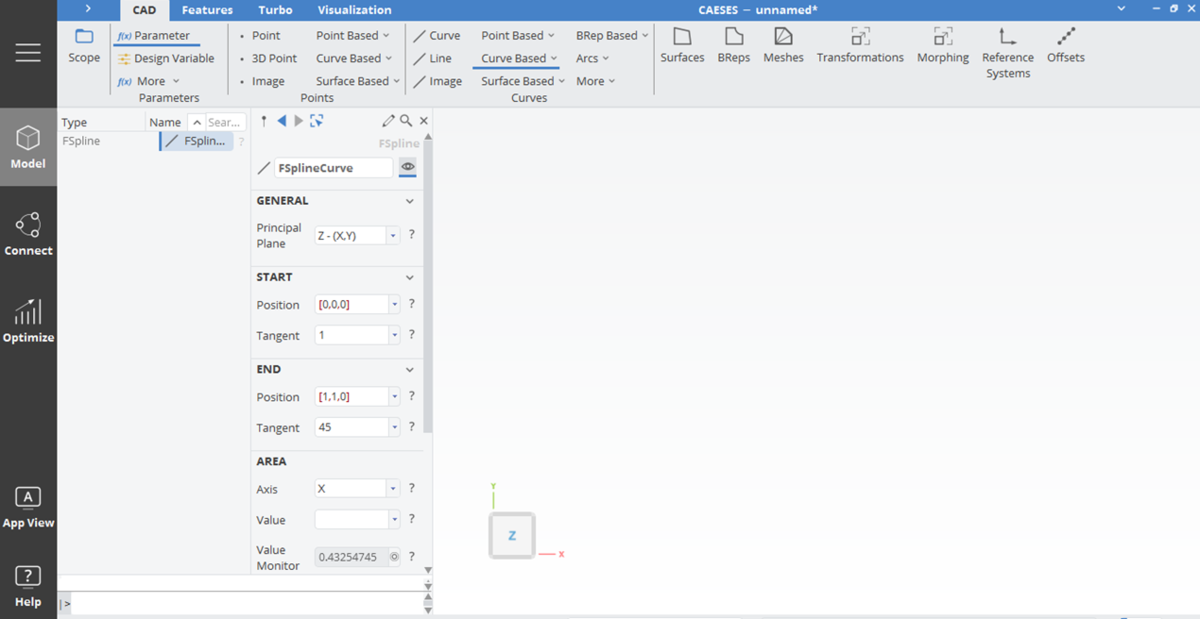Edit the FSplineCurve name field
This screenshot has width=1200, height=619.
click(333, 168)
